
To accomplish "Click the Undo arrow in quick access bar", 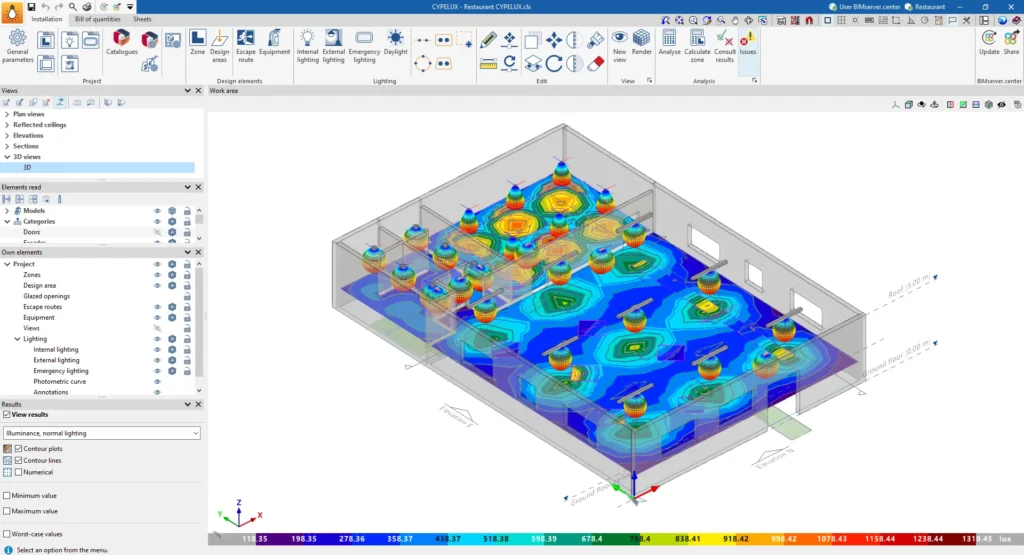I will 45,7.
